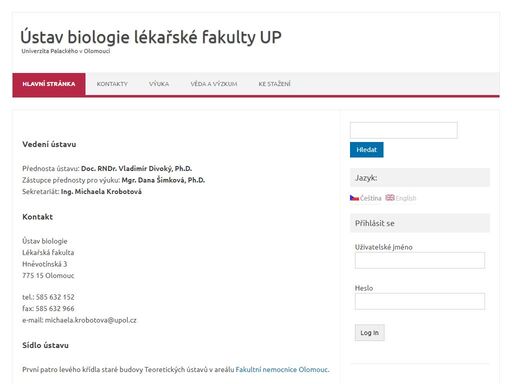
Task: Open the Věda a výzkum menu
Action: [214, 84]
